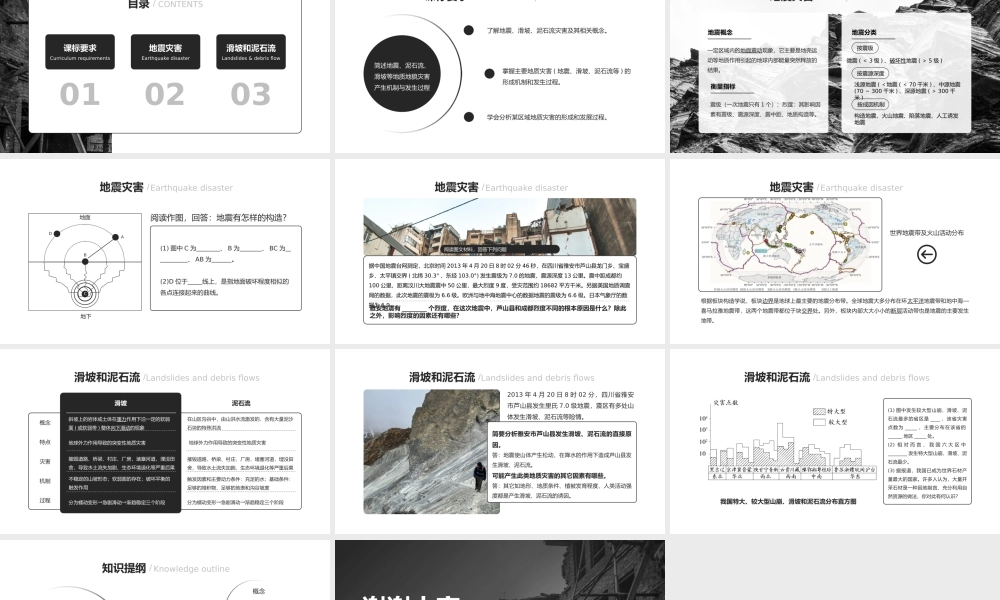Click the large gray number 02

[165, 94]
